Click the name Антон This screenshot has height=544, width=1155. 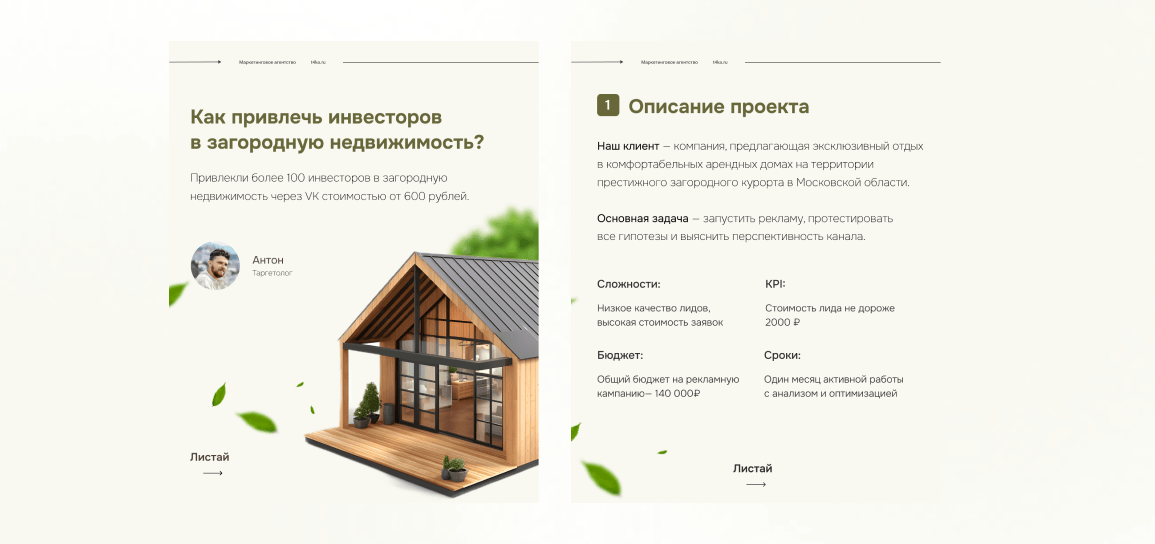pos(268,260)
